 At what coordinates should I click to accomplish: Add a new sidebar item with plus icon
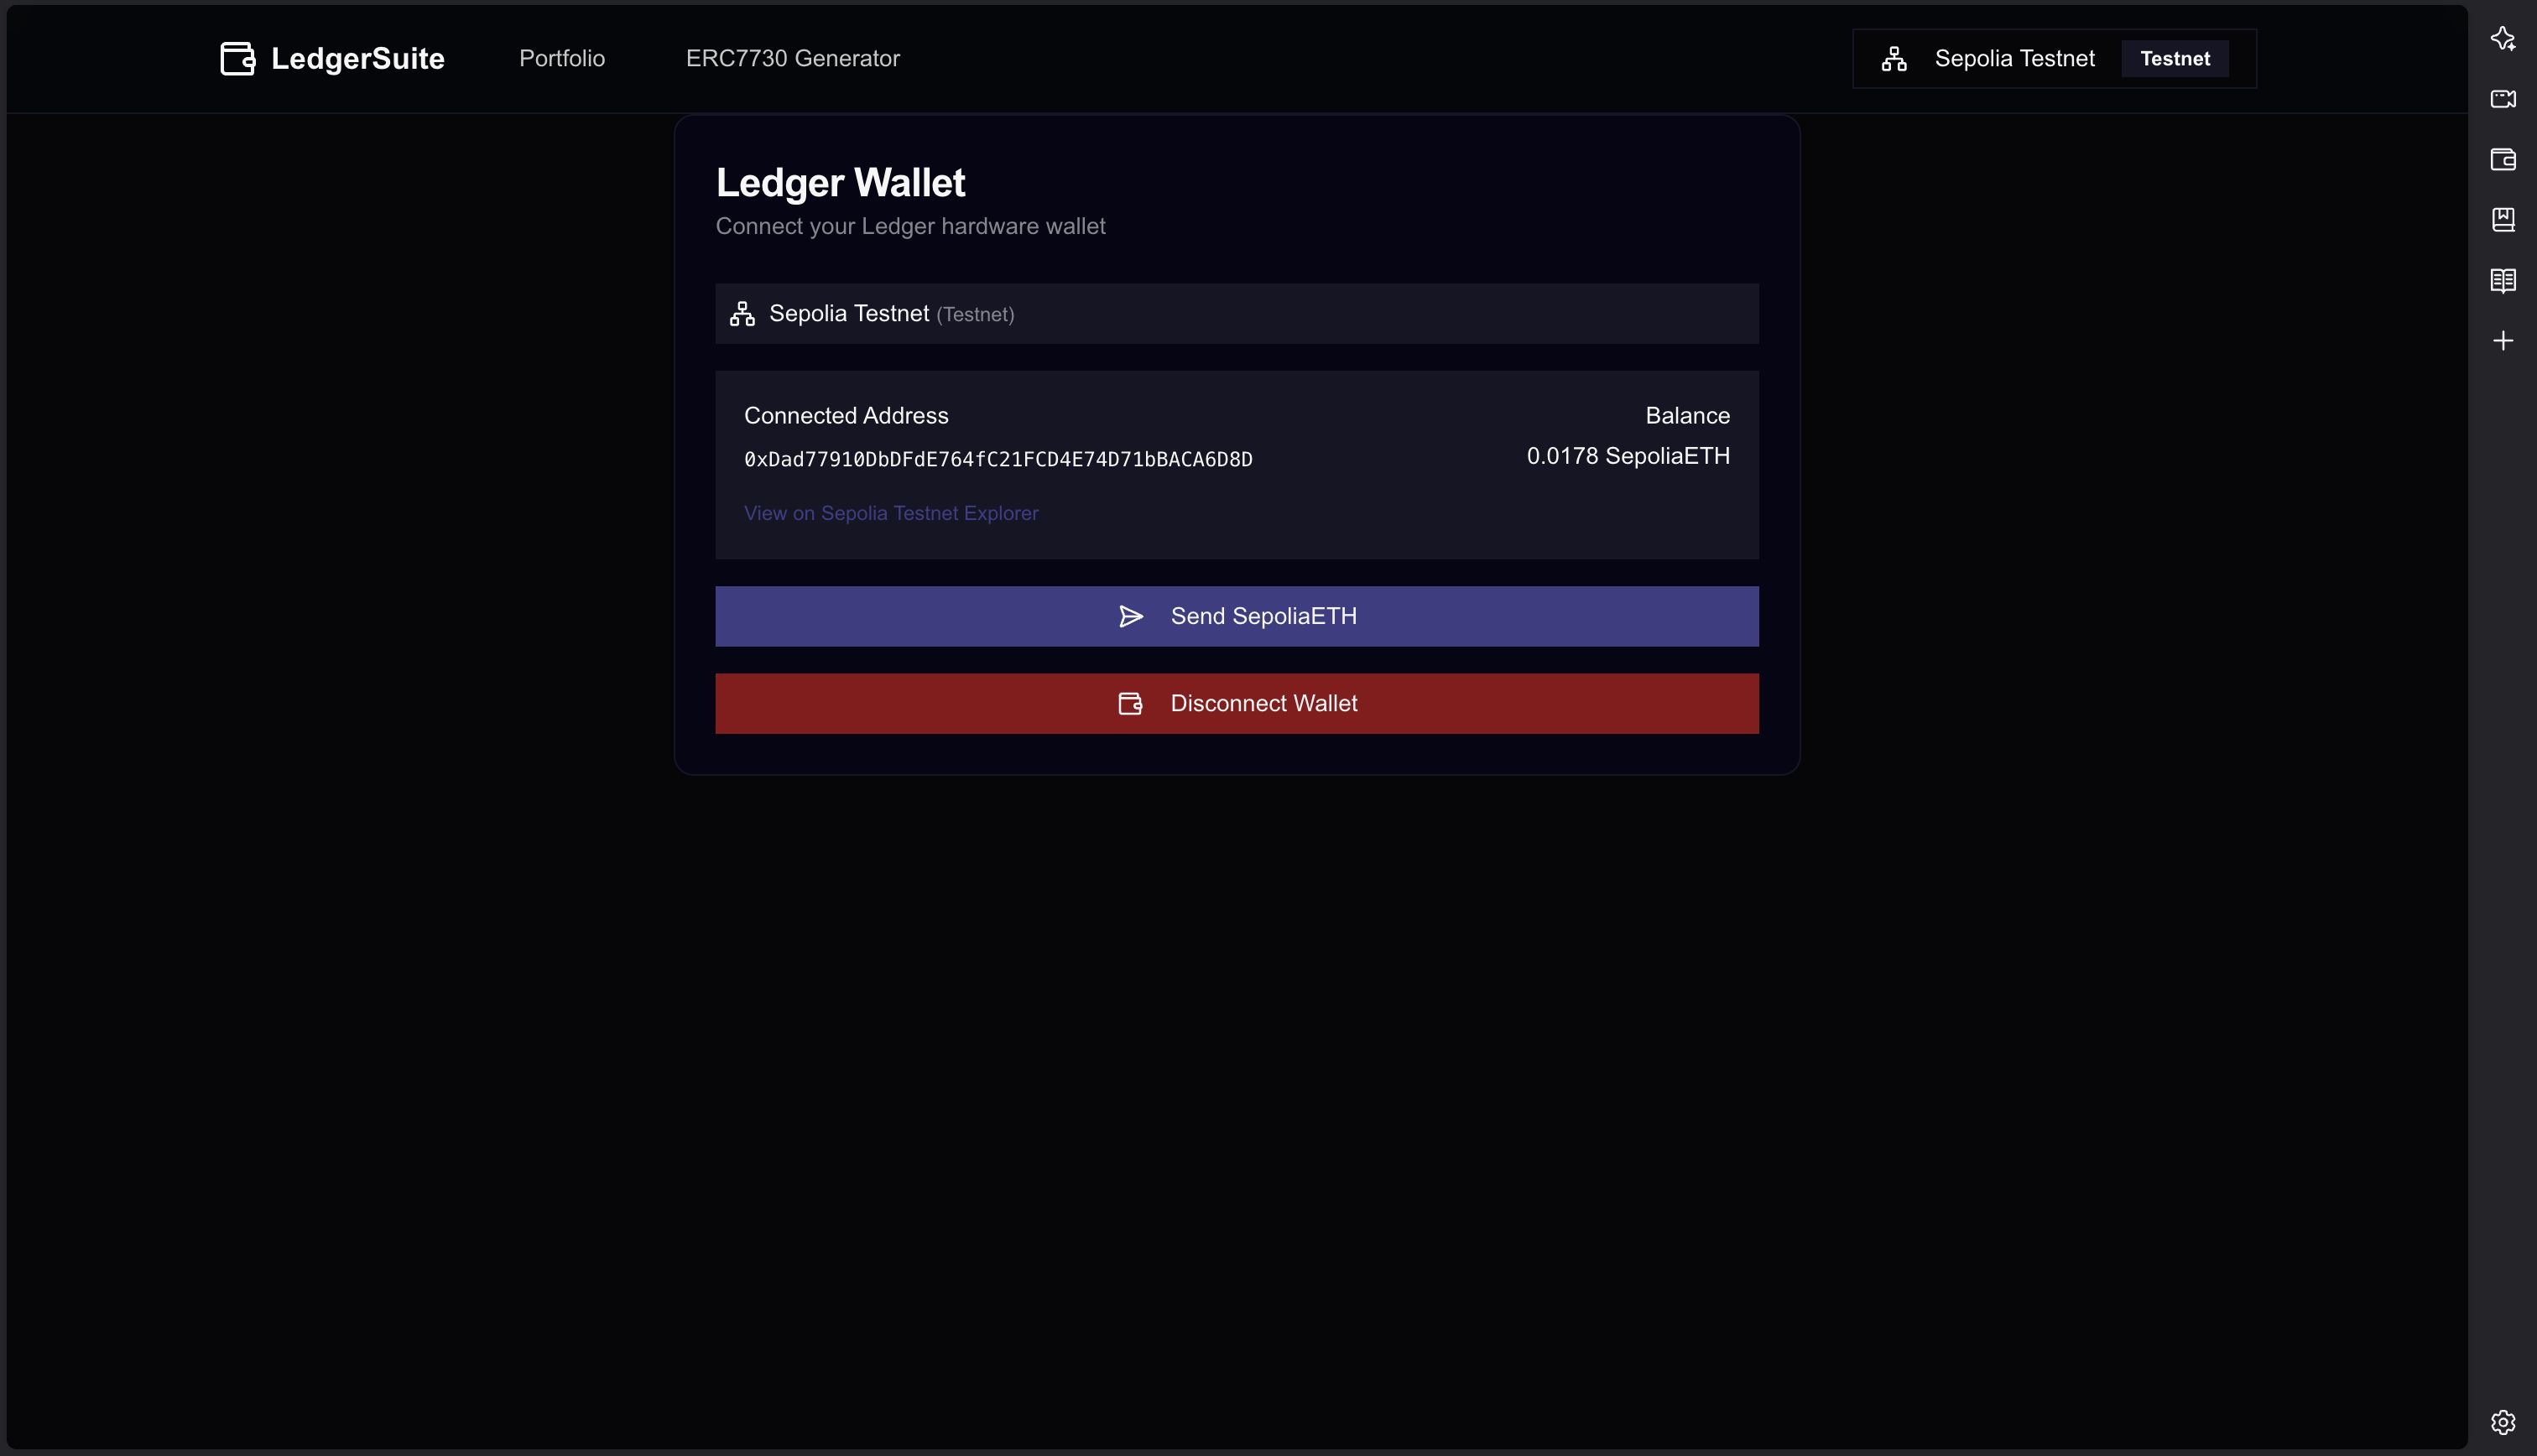(2503, 341)
